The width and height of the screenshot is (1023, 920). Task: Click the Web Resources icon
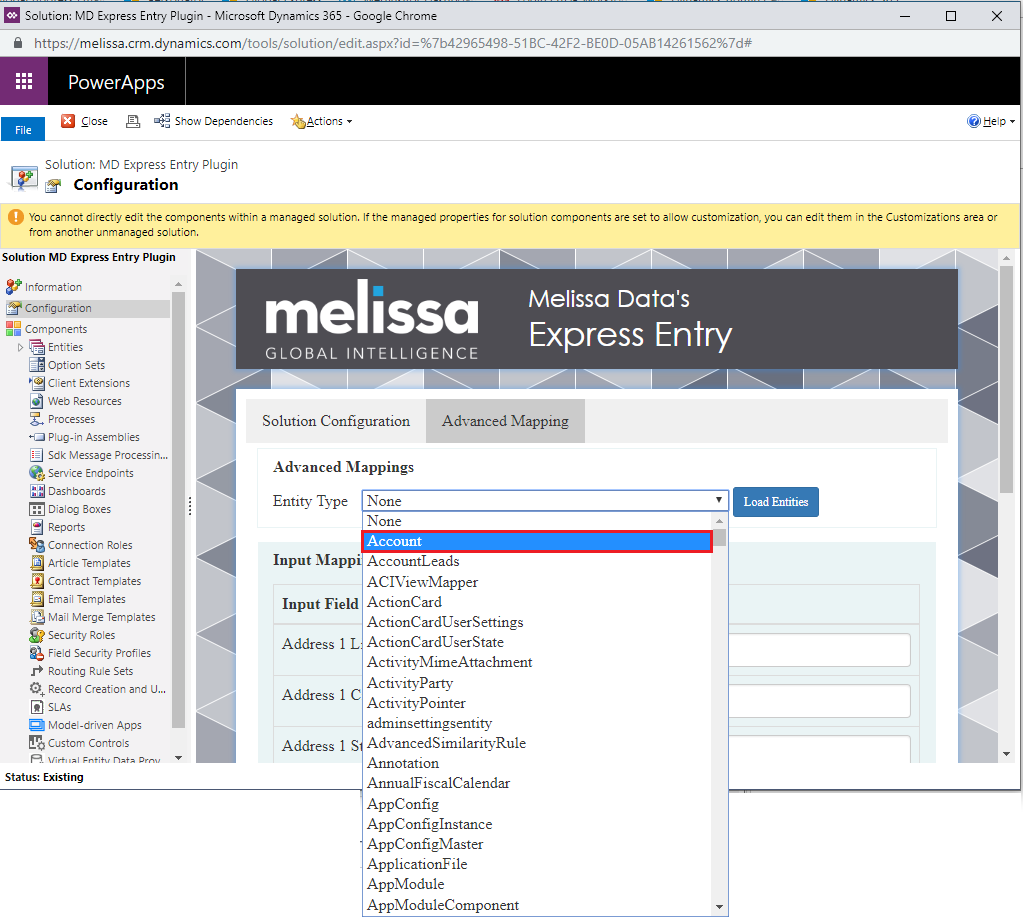[37, 401]
